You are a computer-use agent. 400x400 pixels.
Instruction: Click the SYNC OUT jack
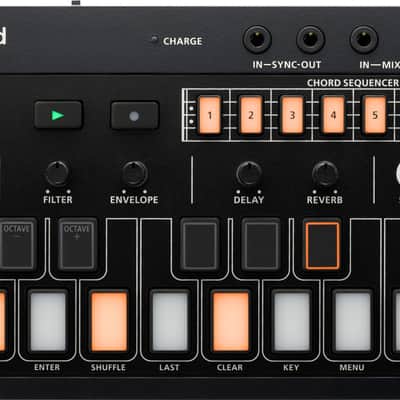310,39
